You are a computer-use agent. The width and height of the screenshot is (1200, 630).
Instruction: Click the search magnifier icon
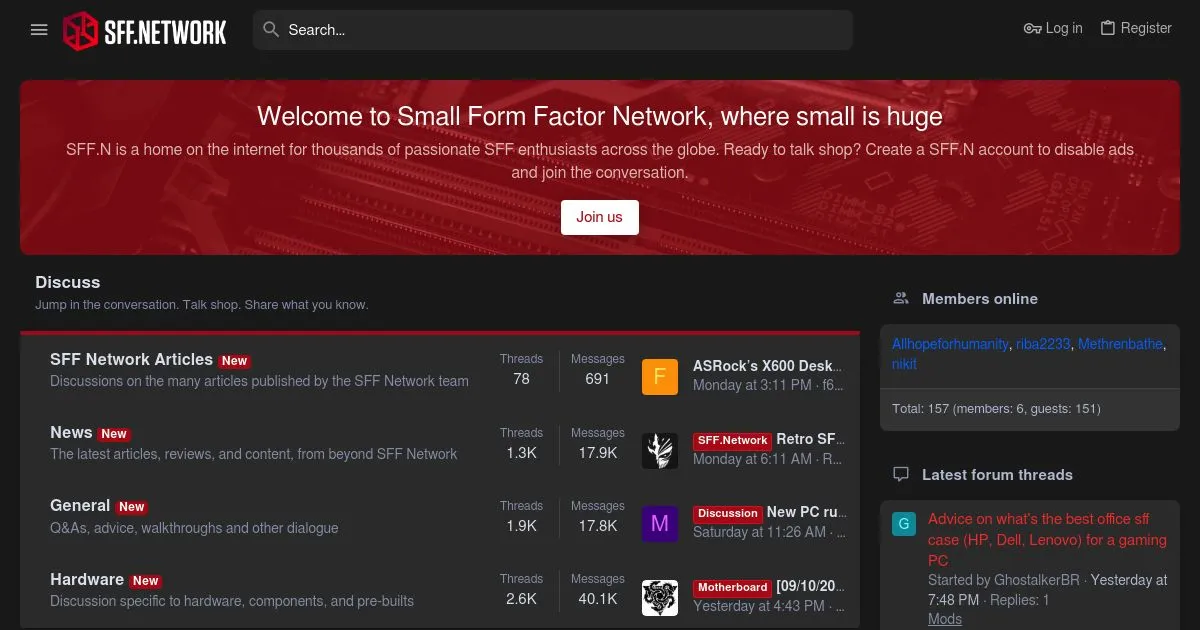pyautogui.click(x=270, y=30)
